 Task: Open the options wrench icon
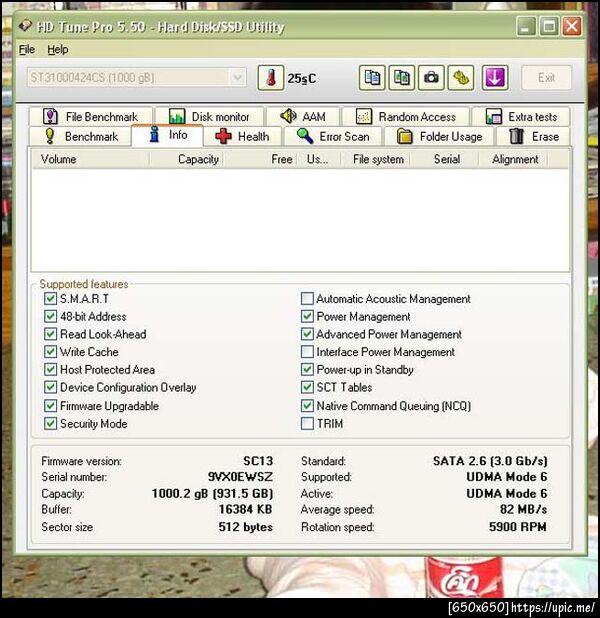point(461,78)
